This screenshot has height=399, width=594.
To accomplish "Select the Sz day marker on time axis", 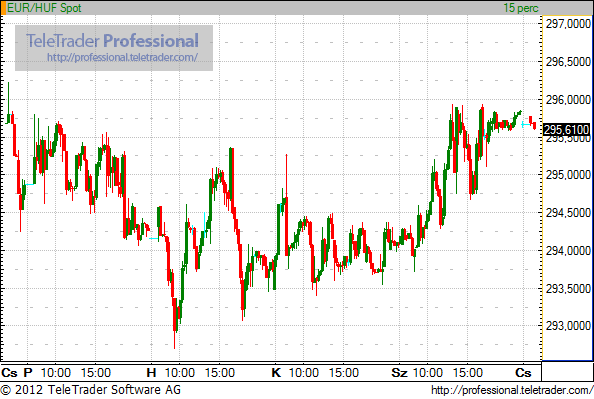I will pyautogui.click(x=399, y=372).
